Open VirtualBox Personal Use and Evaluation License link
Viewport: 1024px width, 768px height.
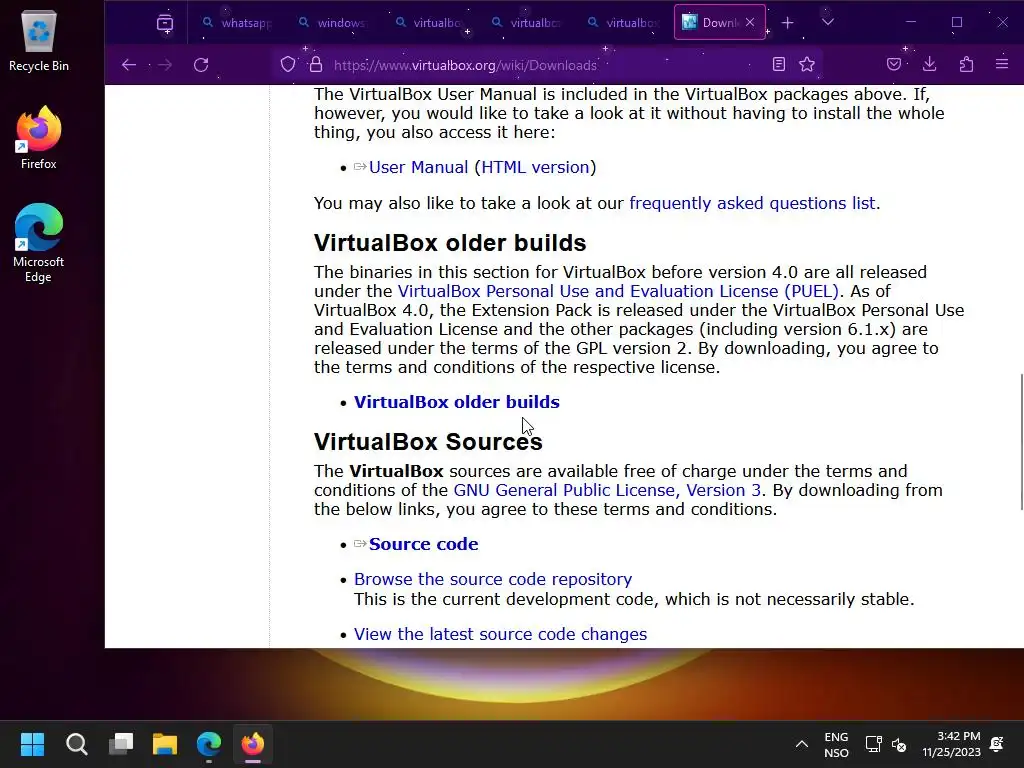[x=618, y=291]
